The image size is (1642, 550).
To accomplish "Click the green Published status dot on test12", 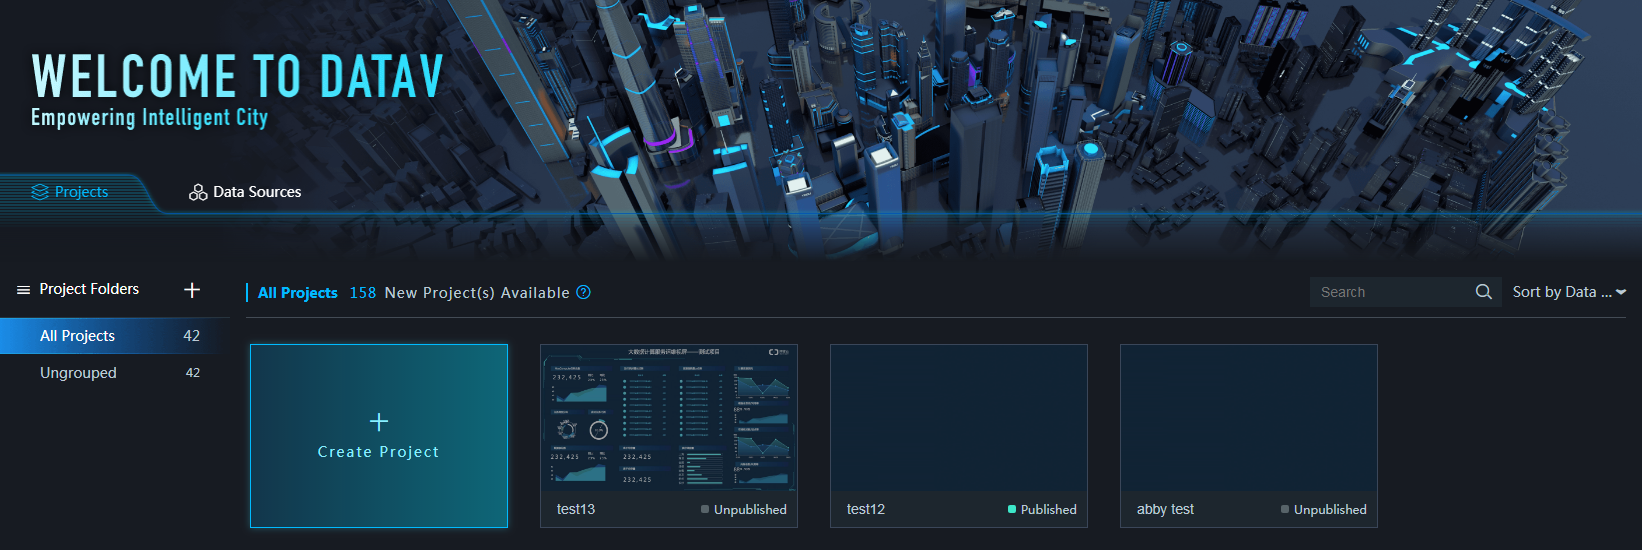I will (x=1012, y=510).
